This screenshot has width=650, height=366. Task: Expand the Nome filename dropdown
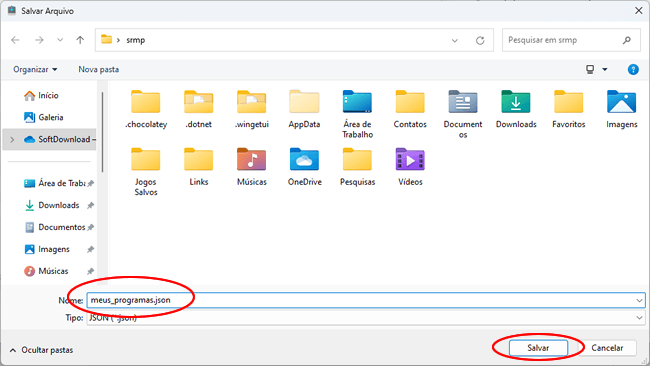click(639, 300)
